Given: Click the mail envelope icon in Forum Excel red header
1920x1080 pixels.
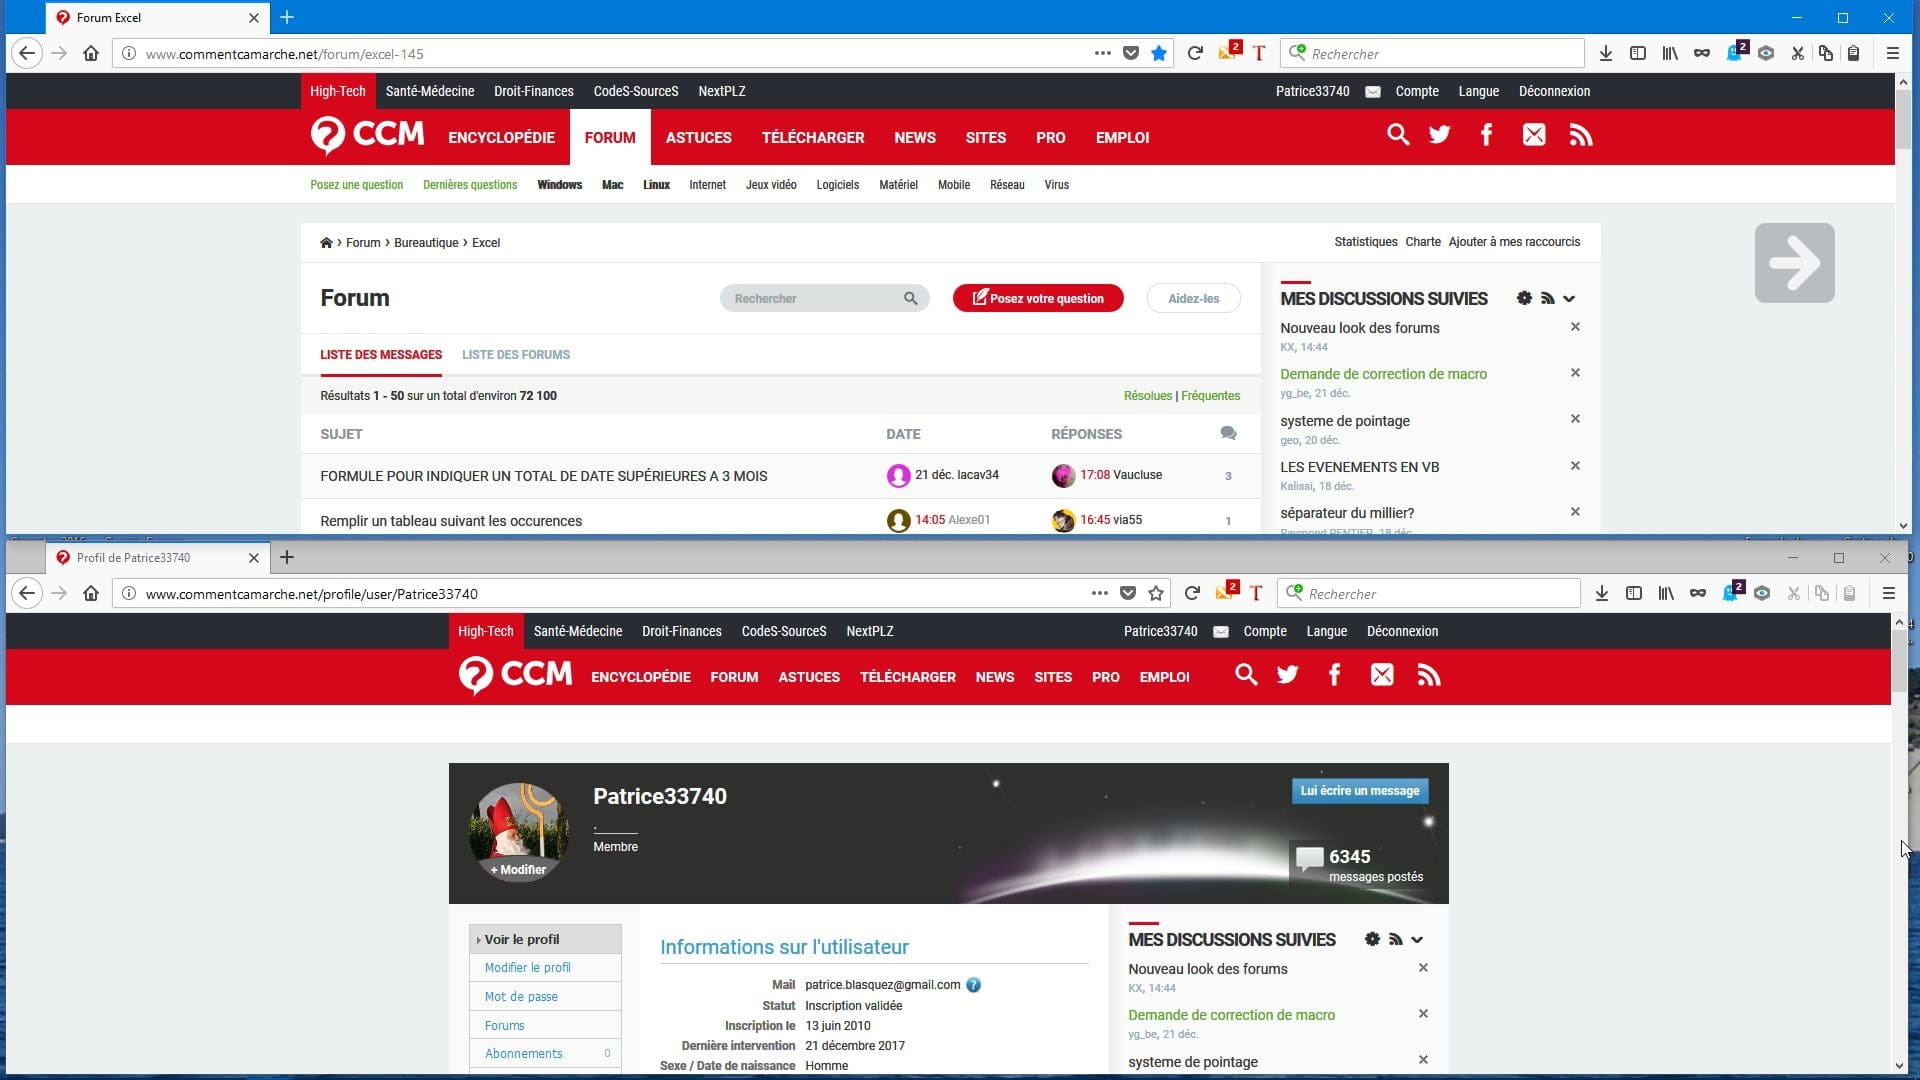Looking at the screenshot, I should pyautogui.click(x=1533, y=135).
